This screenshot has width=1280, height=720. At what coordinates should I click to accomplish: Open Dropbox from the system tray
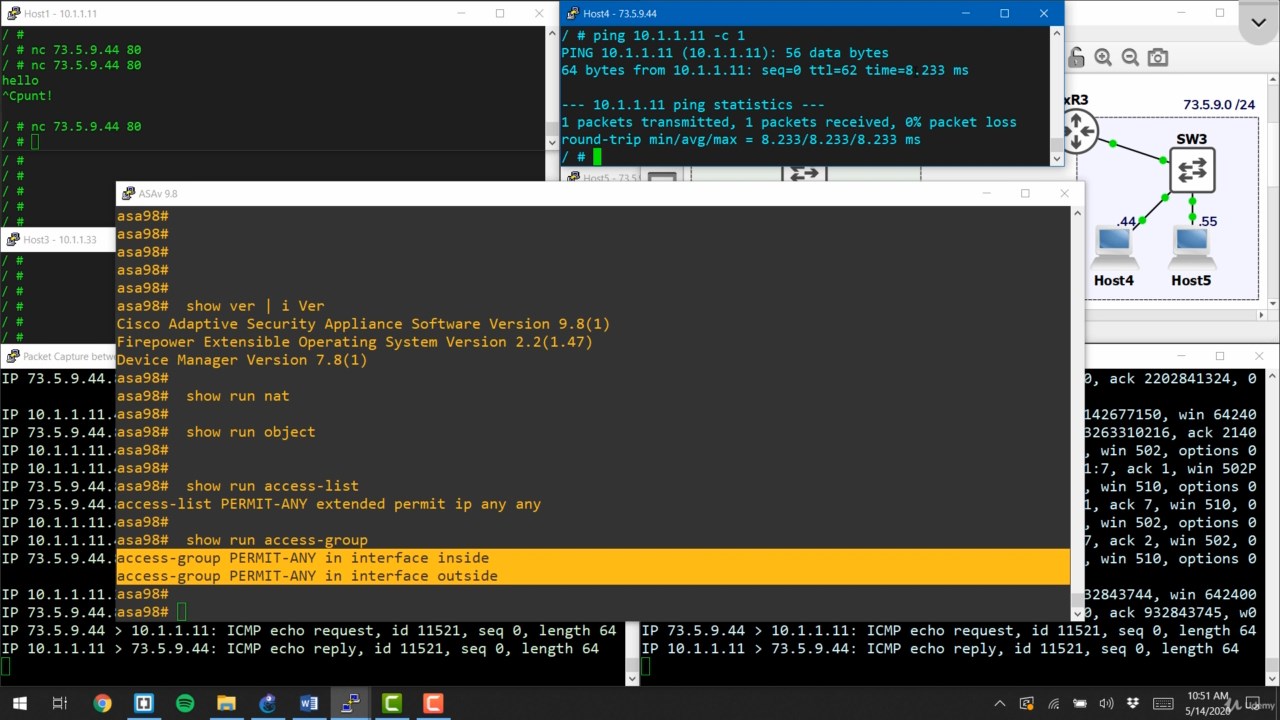[1132, 703]
